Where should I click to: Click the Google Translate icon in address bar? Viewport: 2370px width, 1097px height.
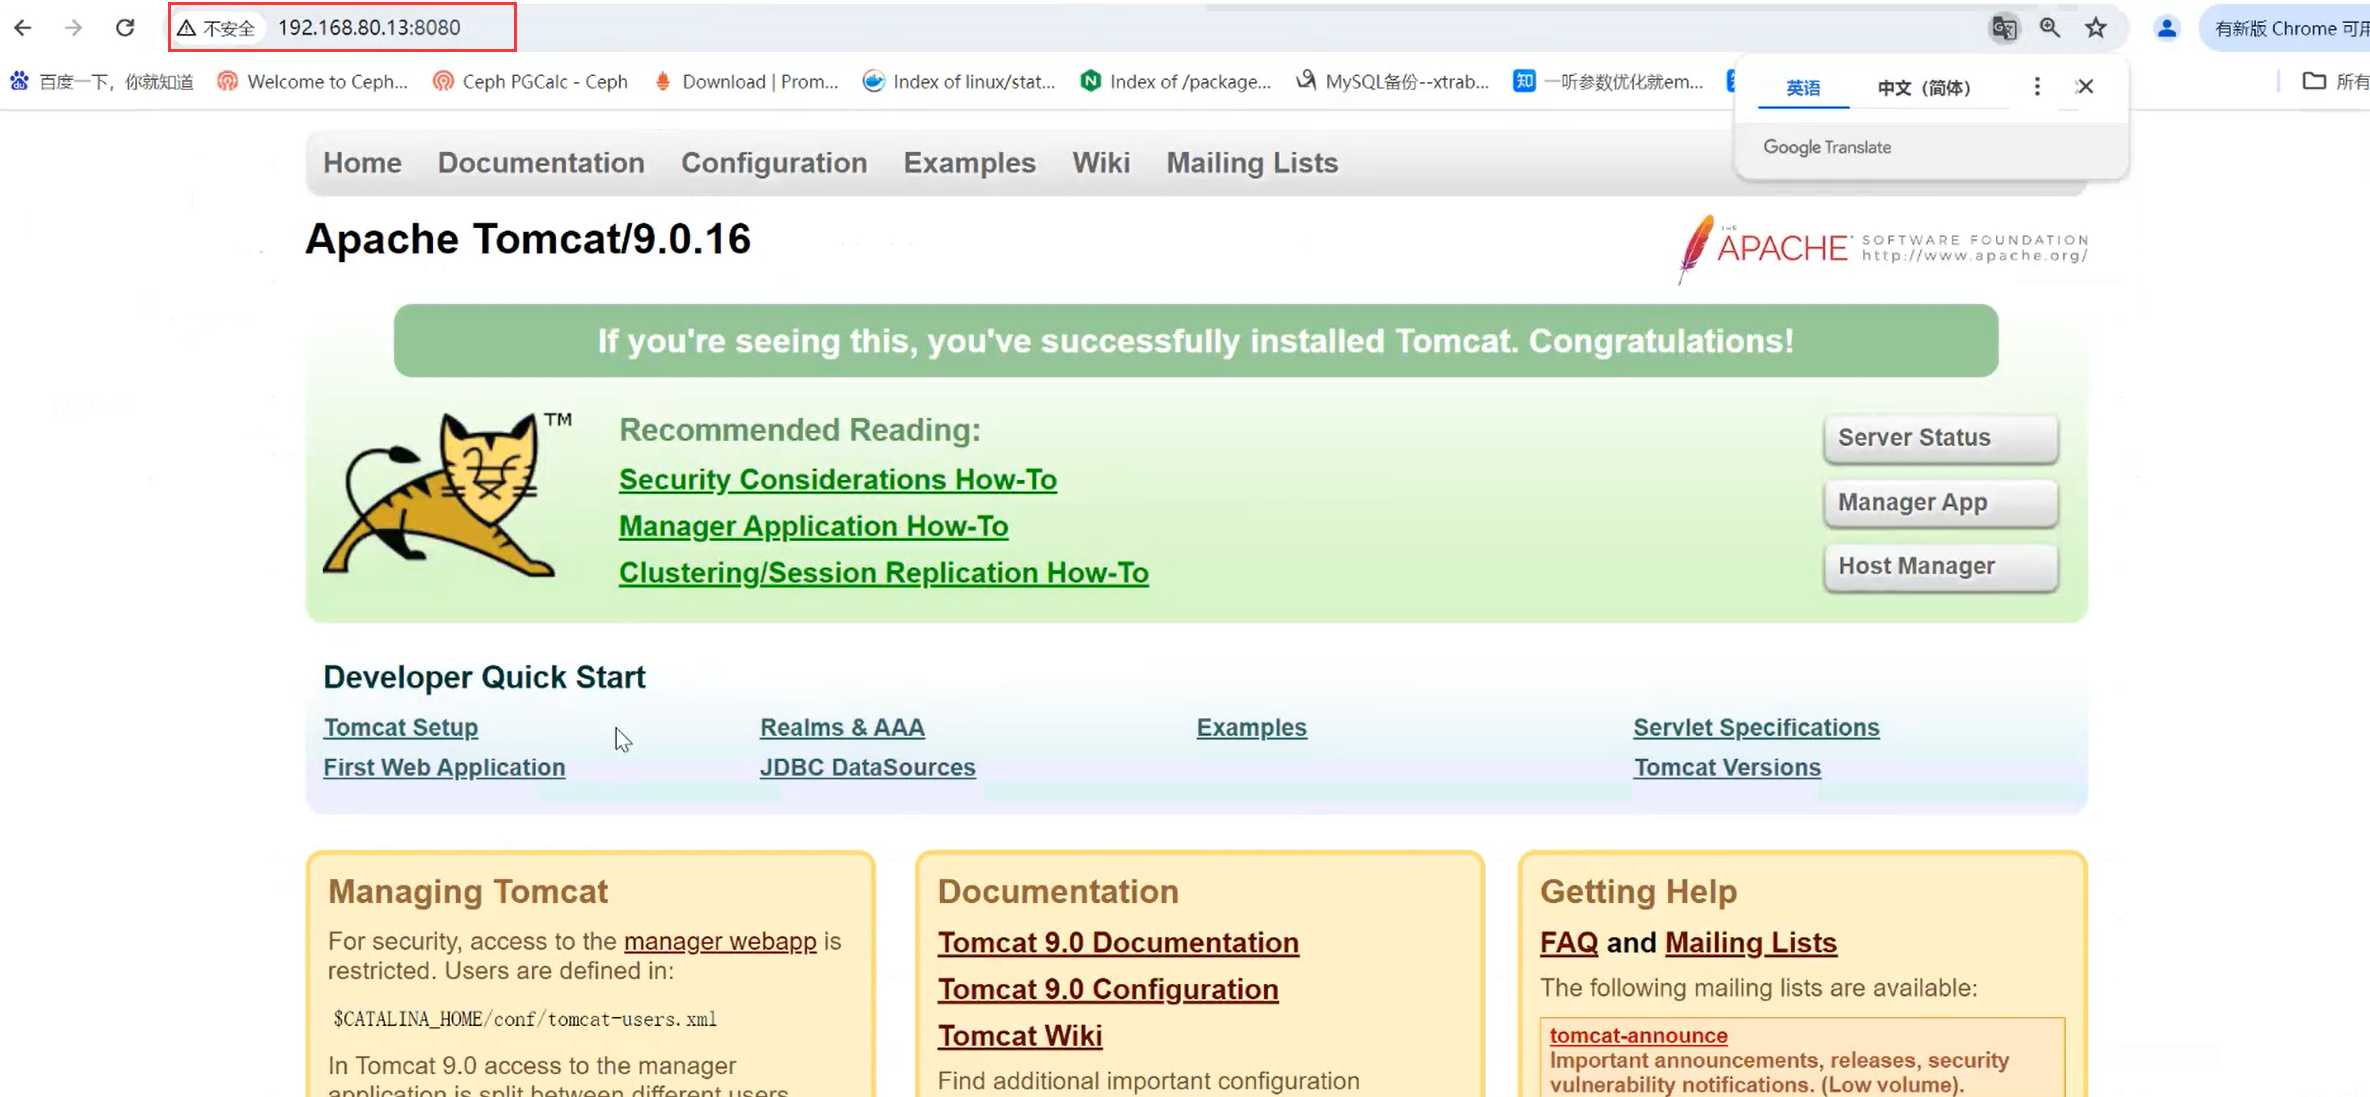[x=2003, y=28]
